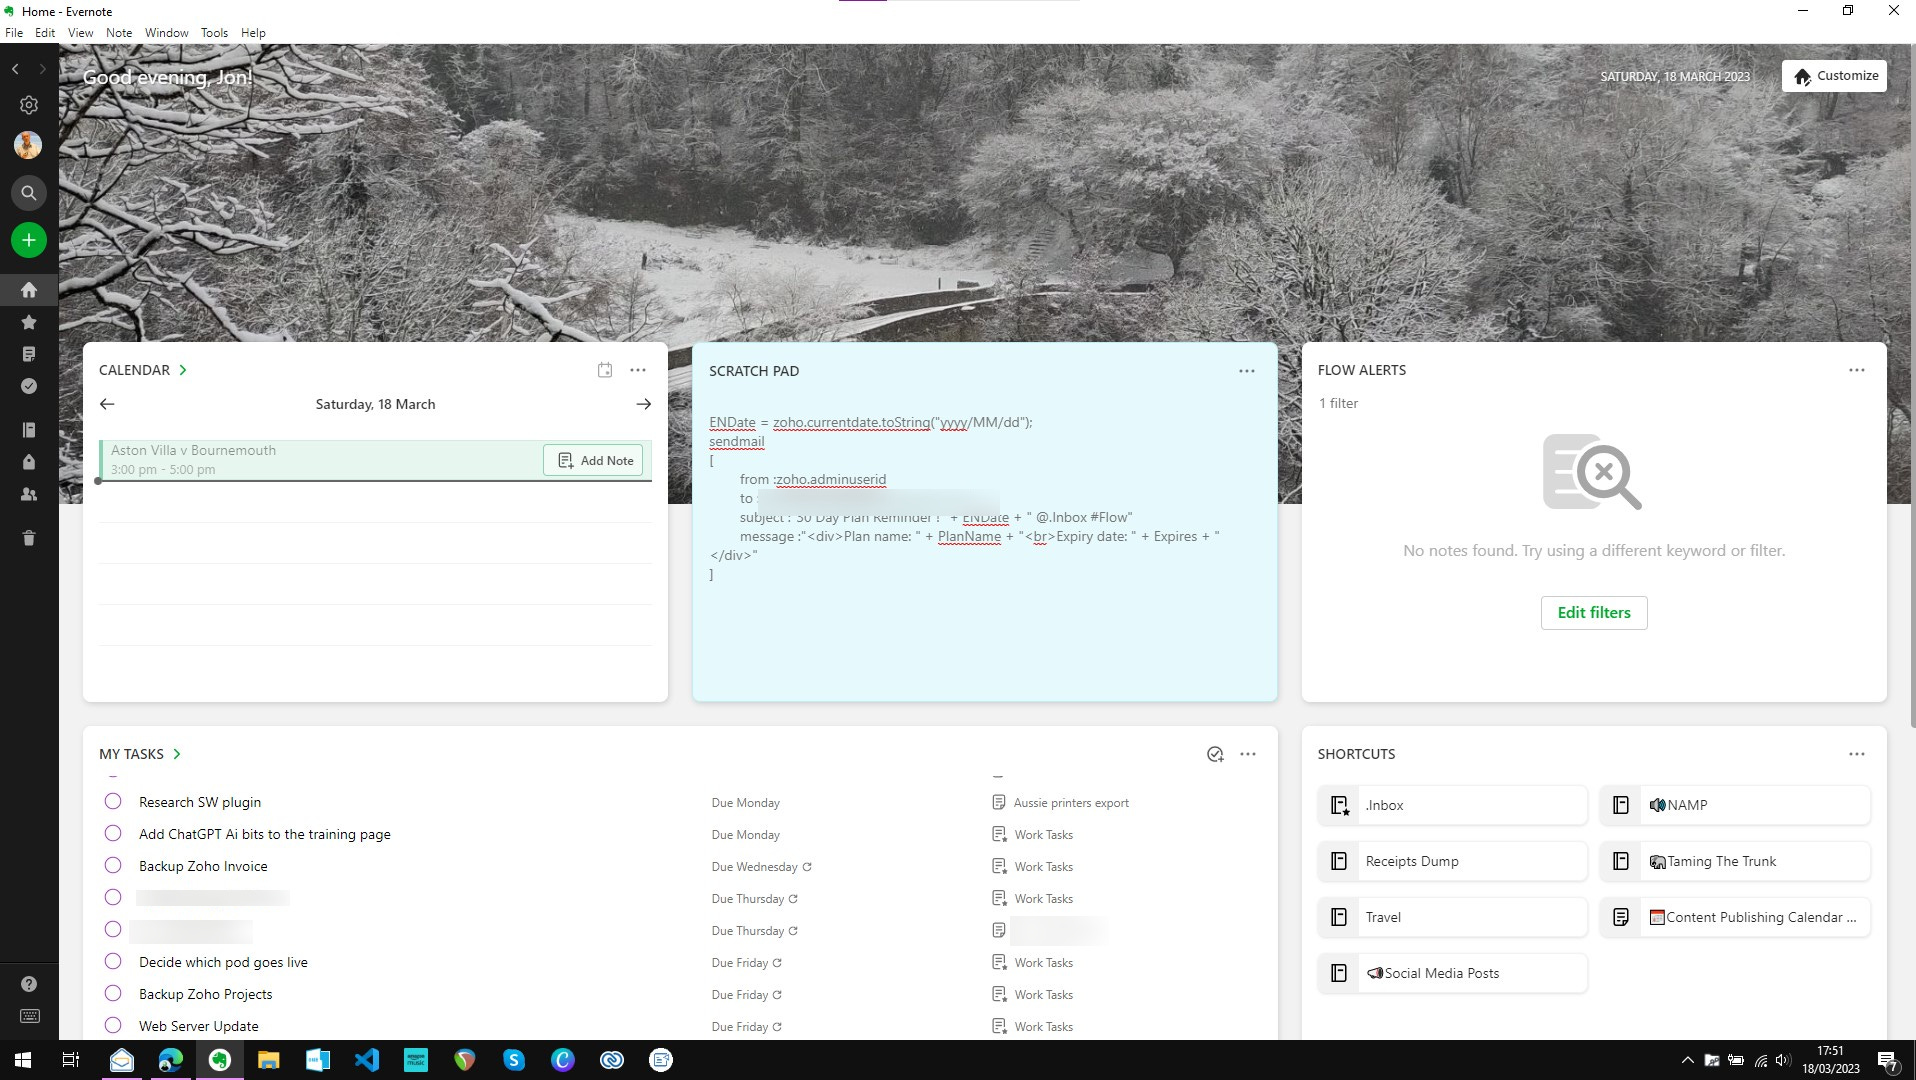
Task: Open the Taming The Trunk shortcut
Action: [1735, 861]
